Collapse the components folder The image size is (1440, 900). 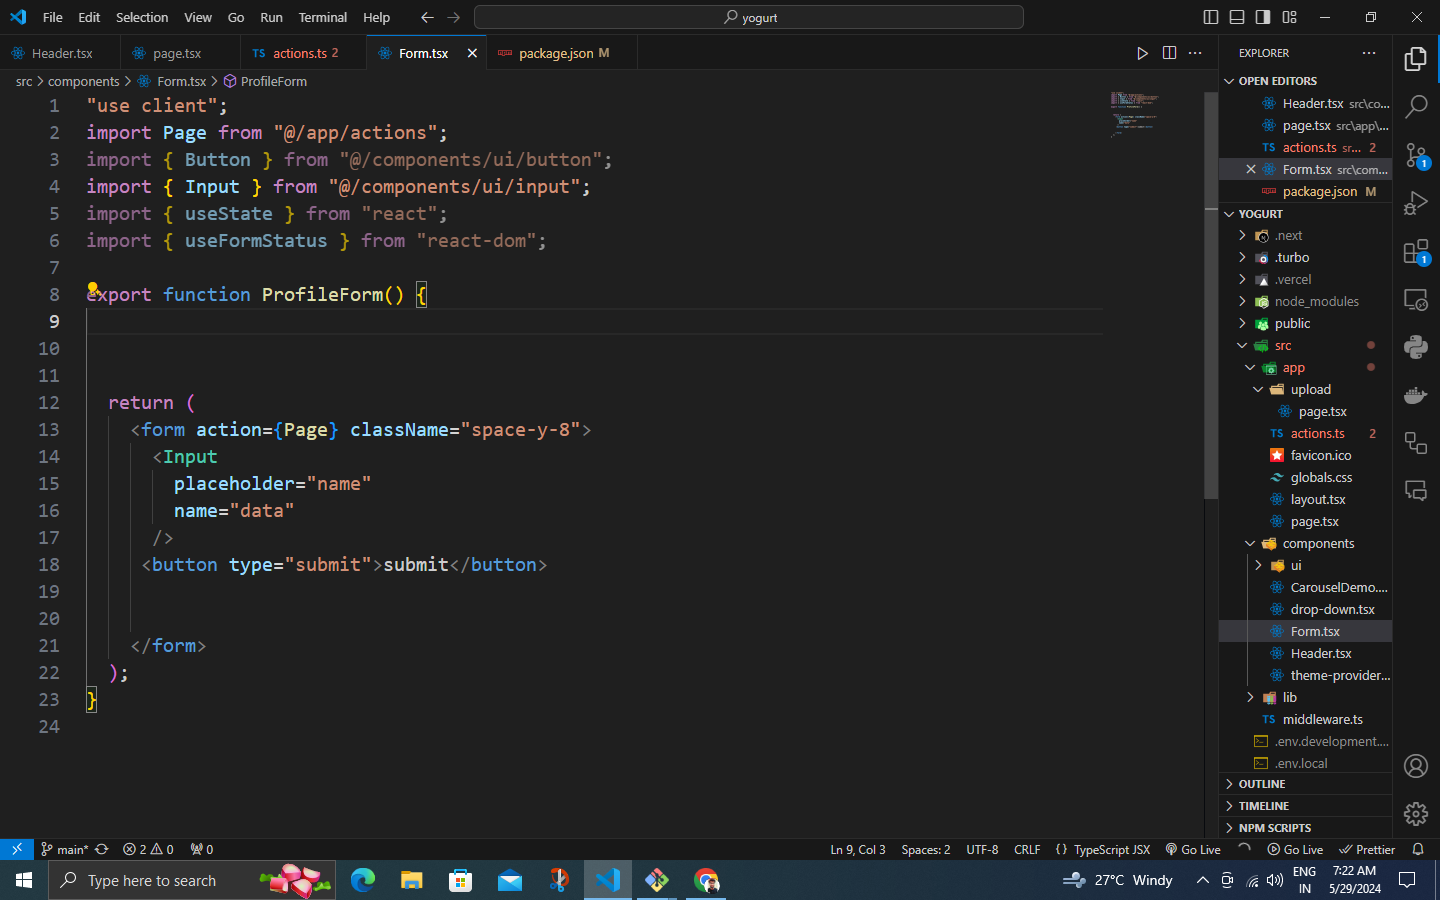pyautogui.click(x=1318, y=543)
